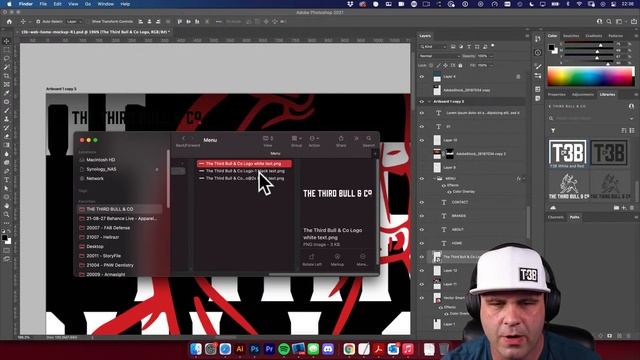Select the Zoom tool in the toolbar
This screenshot has width=640, height=360.
point(7,214)
